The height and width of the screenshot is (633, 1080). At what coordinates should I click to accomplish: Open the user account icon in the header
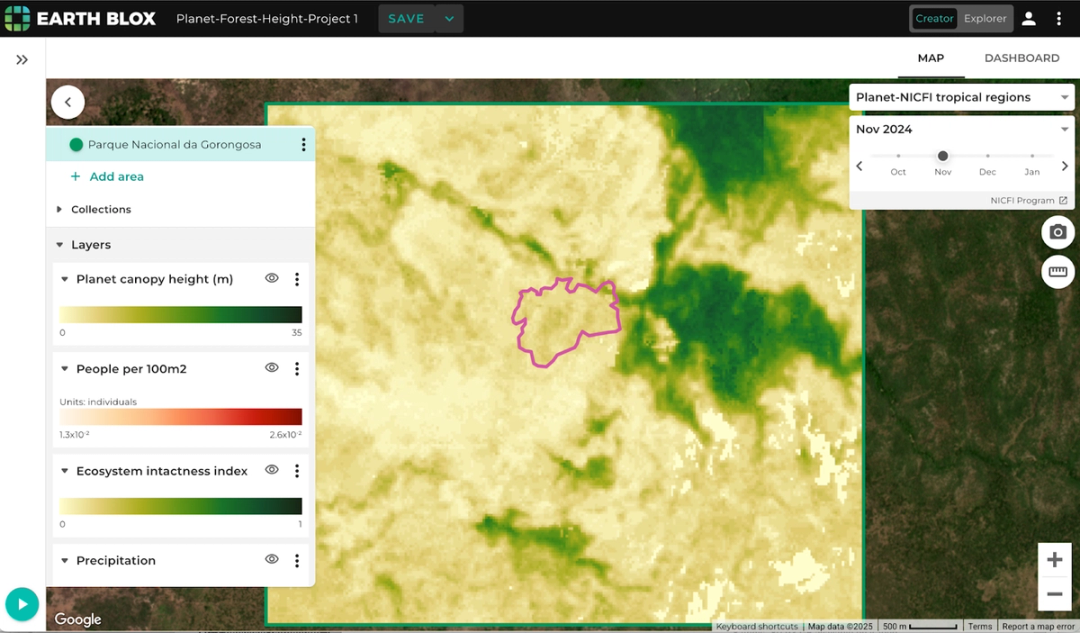click(x=1028, y=17)
